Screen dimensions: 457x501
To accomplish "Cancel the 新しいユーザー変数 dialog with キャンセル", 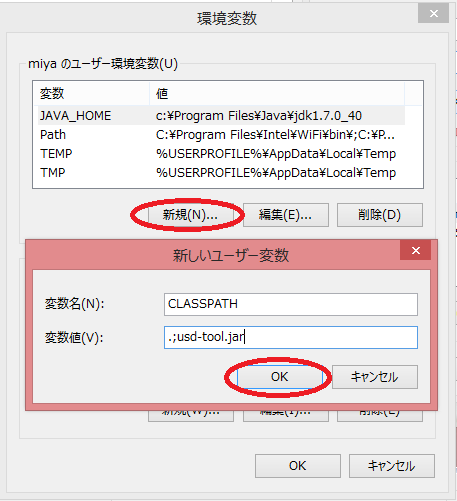I will tap(375, 377).
